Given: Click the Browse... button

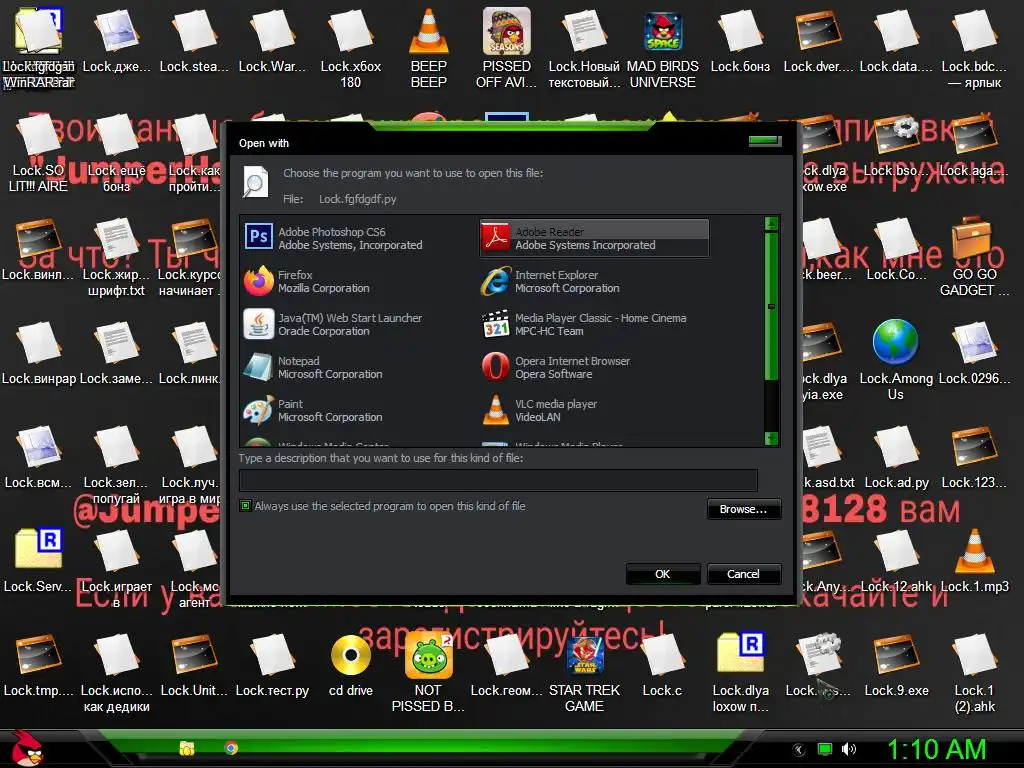Looking at the screenshot, I should 743,509.
